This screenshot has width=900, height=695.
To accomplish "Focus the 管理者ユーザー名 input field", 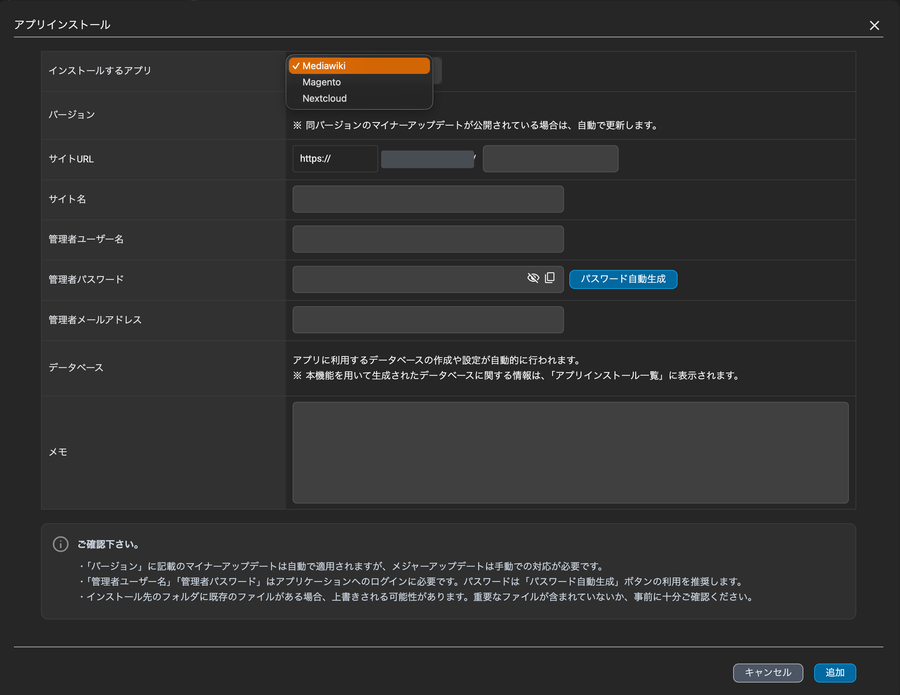I will [428, 239].
